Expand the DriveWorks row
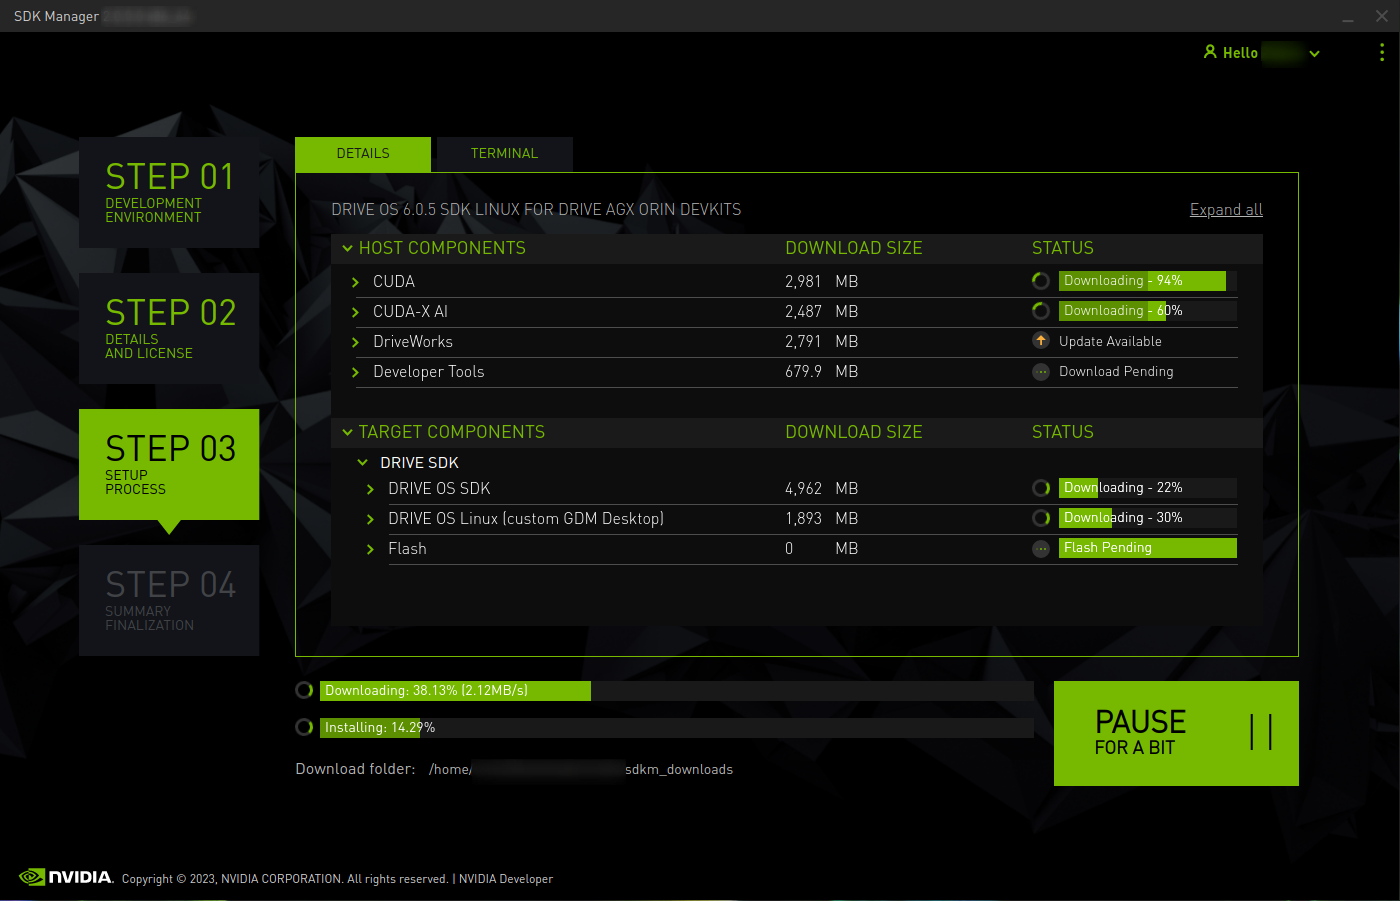 (355, 342)
